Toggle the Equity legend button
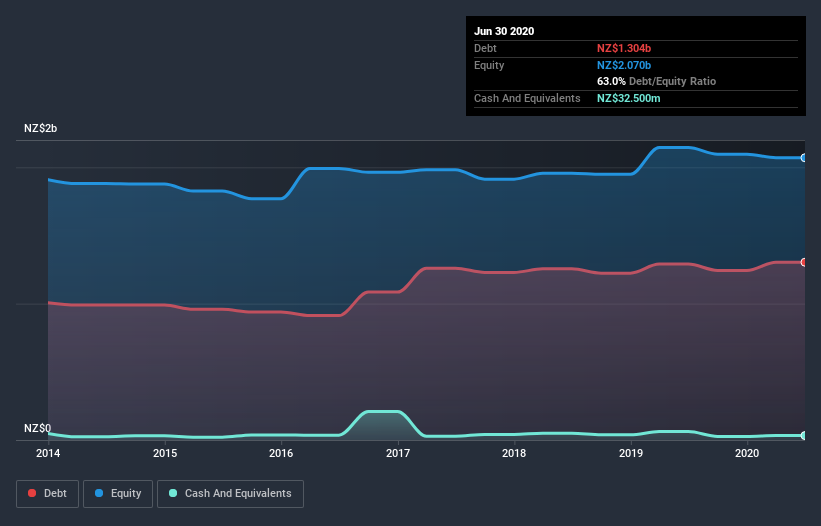The width and height of the screenshot is (821, 526). coord(118,494)
